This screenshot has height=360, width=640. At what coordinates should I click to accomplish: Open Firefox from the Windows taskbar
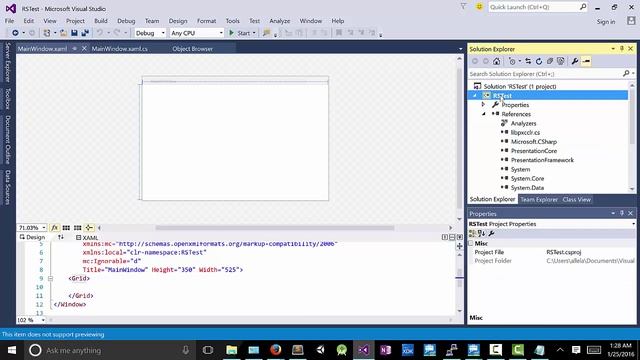[x=276, y=350]
